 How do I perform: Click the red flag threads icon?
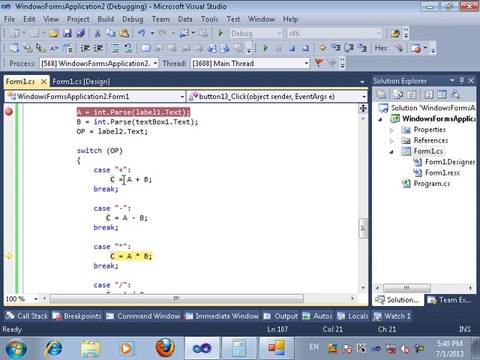[x=319, y=63]
